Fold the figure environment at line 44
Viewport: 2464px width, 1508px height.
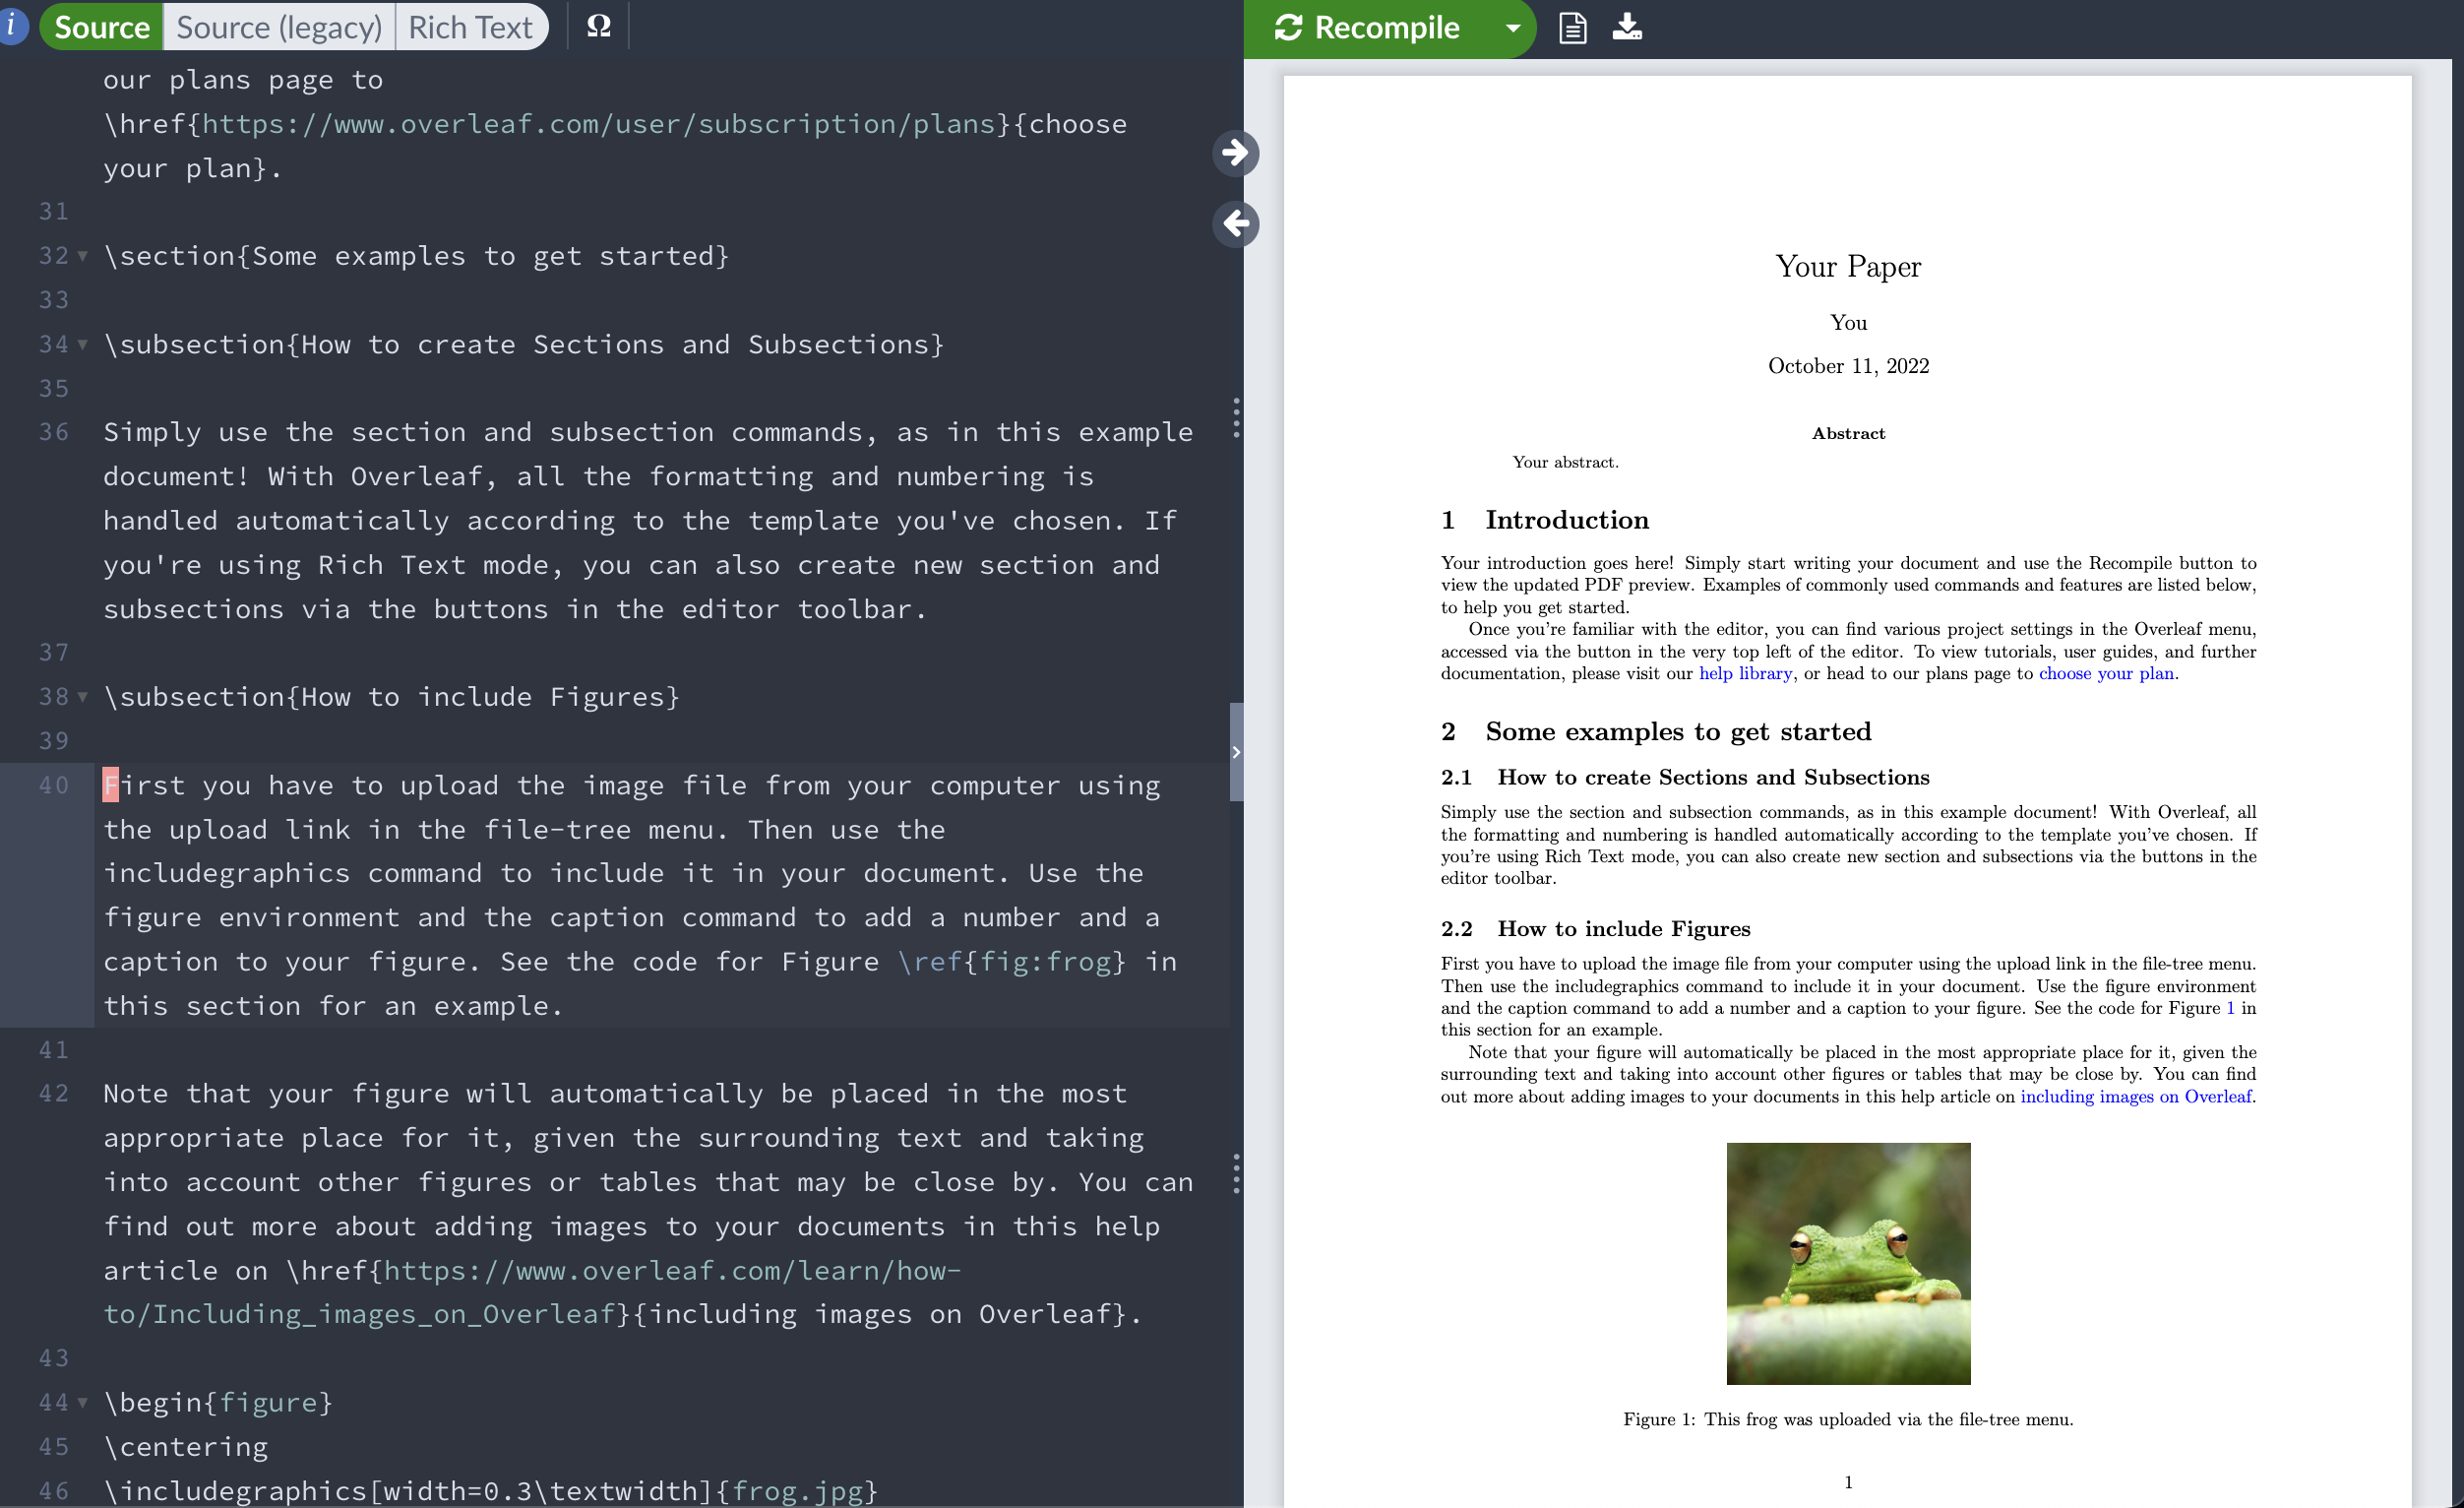(x=83, y=1403)
